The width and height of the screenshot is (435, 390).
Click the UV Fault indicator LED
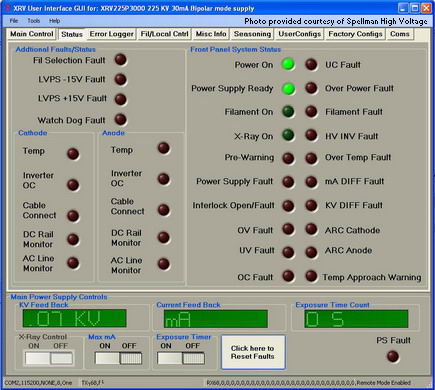point(288,252)
